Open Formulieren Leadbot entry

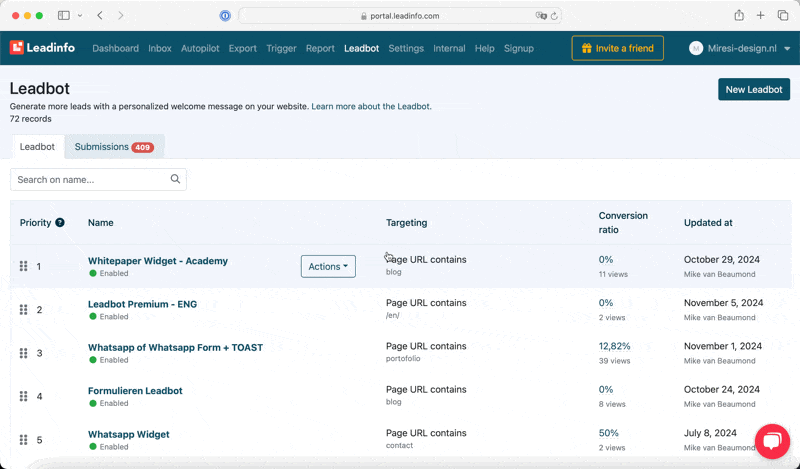click(135, 391)
